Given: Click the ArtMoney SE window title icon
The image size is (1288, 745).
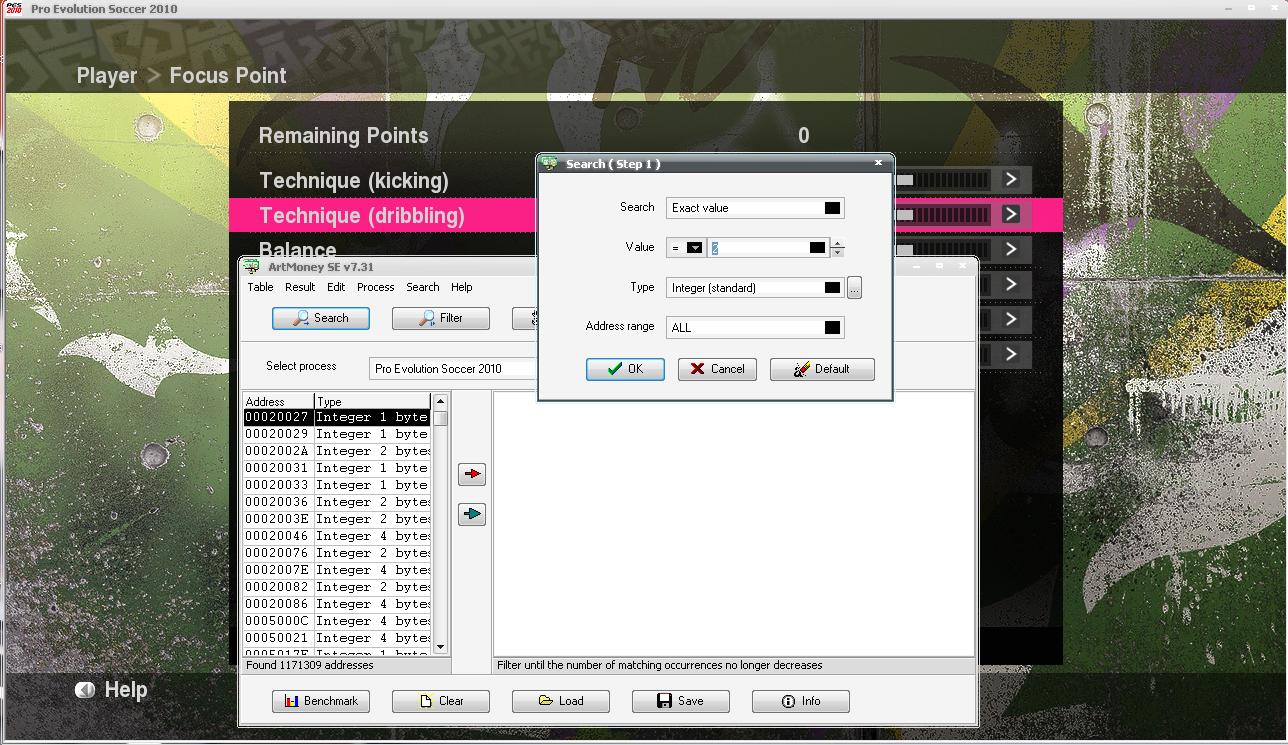Looking at the screenshot, I should click(x=252, y=267).
